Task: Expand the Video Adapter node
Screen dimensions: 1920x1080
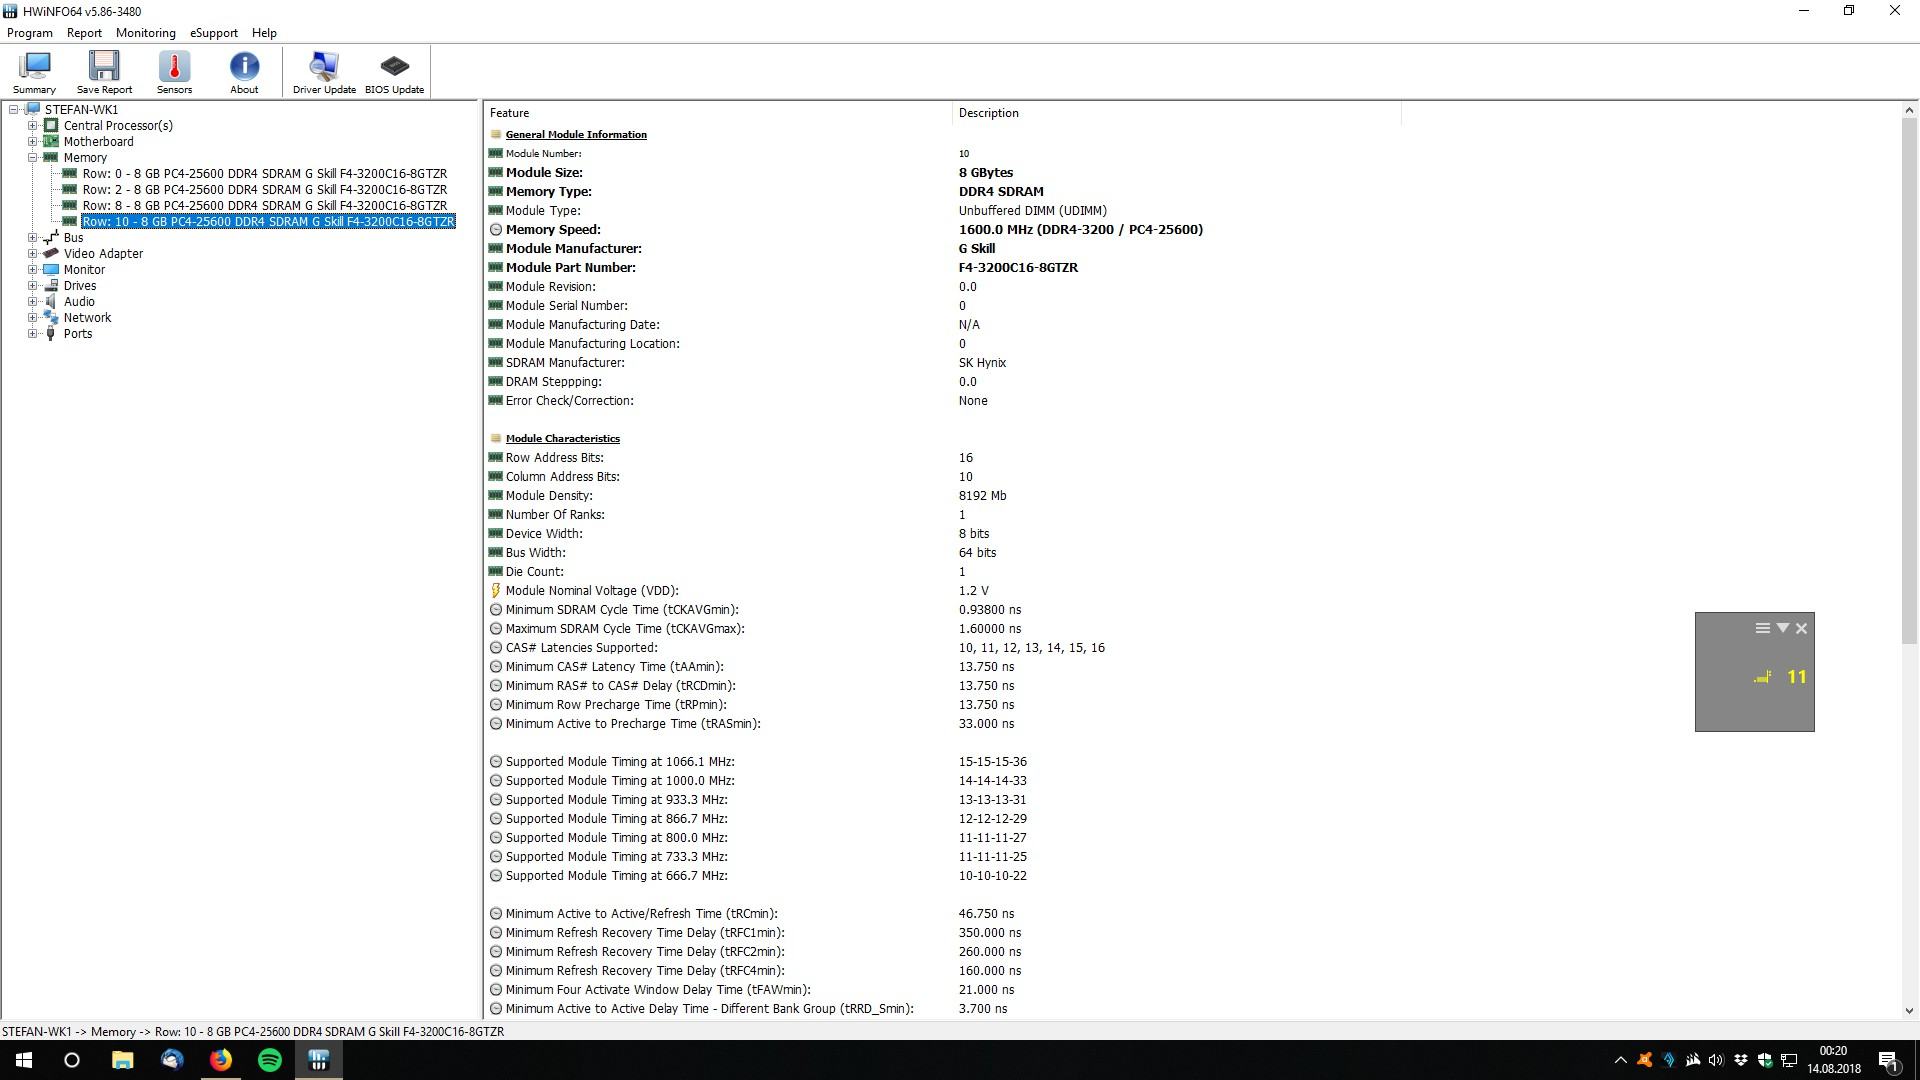Action: pyautogui.click(x=32, y=254)
